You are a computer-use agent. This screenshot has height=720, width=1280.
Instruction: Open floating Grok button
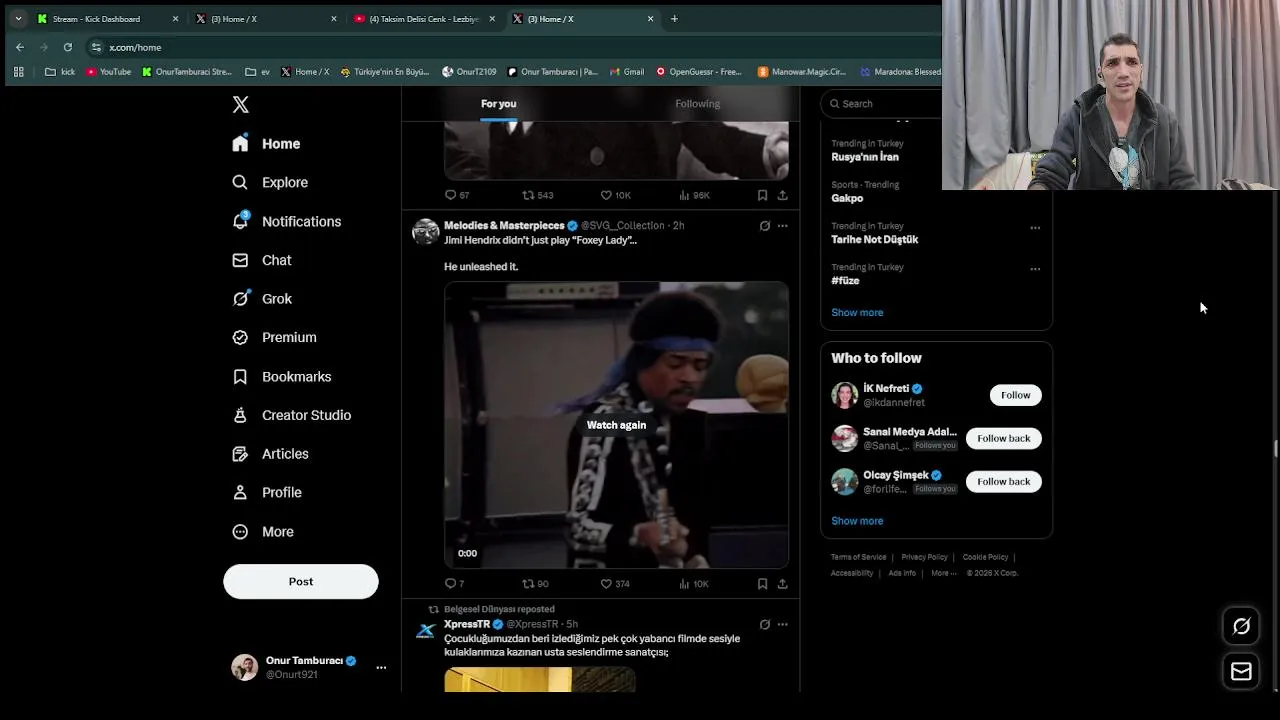(x=1241, y=626)
